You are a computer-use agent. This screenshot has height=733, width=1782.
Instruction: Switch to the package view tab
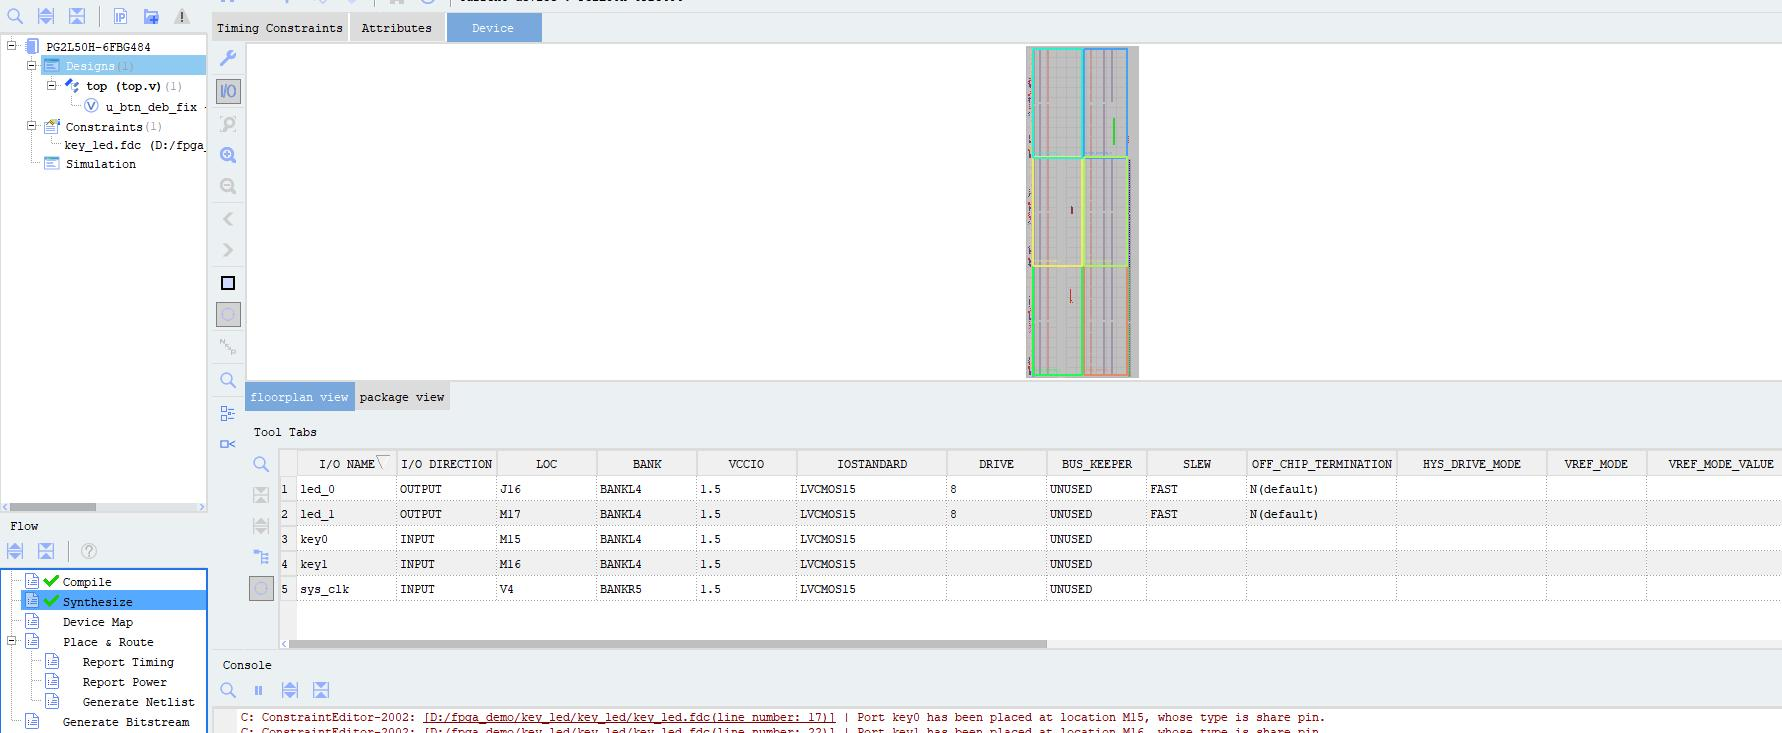(401, 397)
